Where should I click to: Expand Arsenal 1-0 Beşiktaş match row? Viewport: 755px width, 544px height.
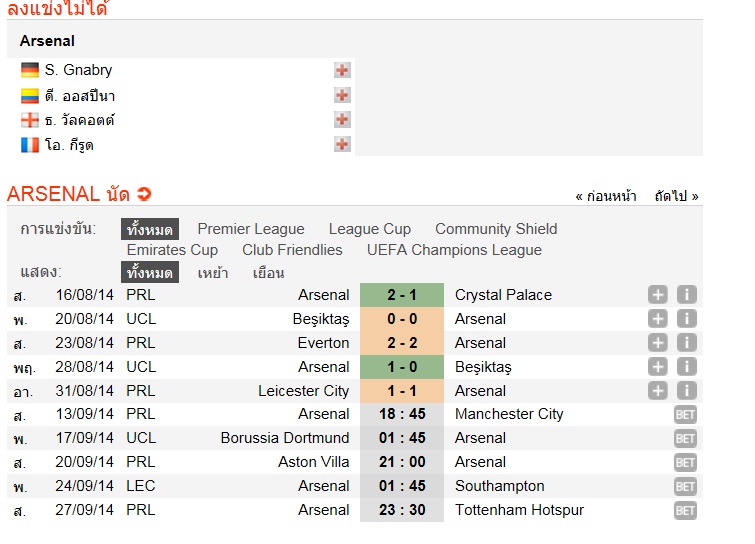657,367
